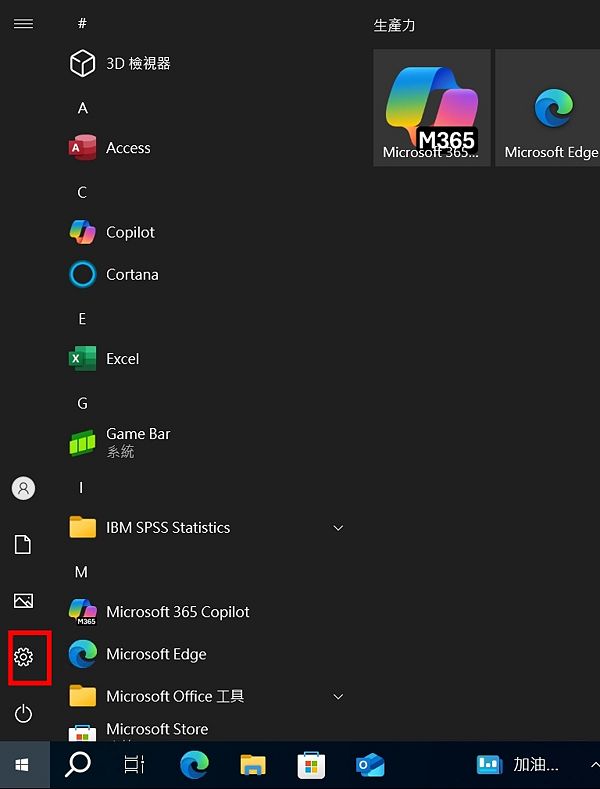Open the Microsoft 365 Copilot tile
This screenshot has width=600, height=789.
pyautogui.click(x=432, y=108)
